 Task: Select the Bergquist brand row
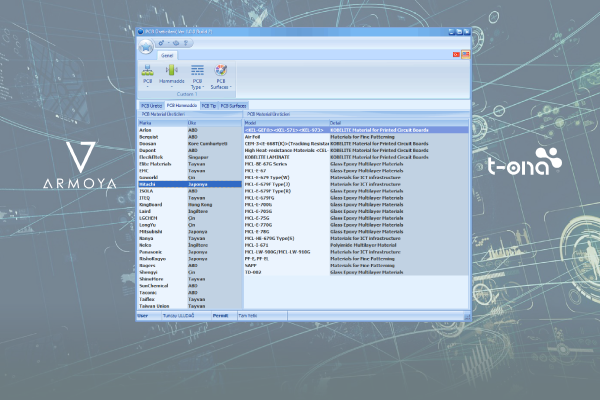click(190, 137)
